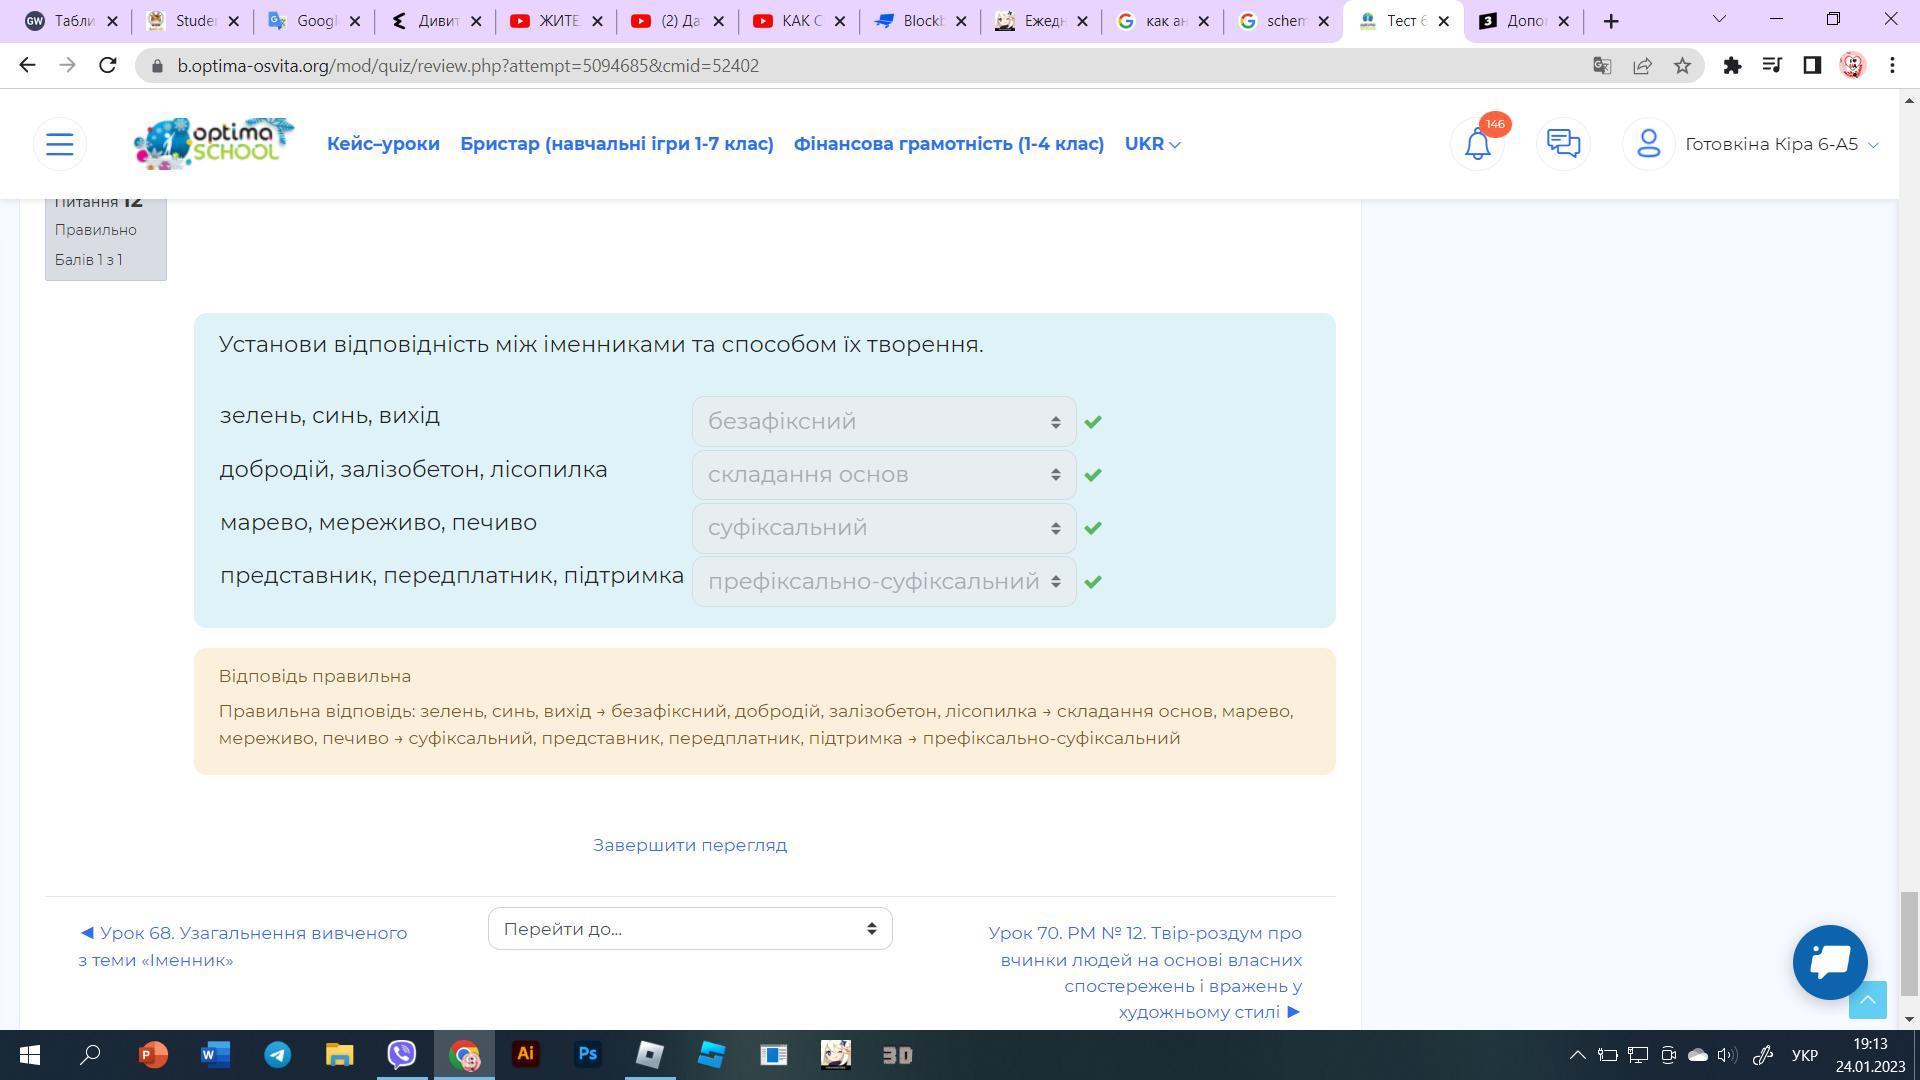Image resolution: width=1920 pixels, height=1080 pixels.
Task: Click Завершити перегляд link
Action: tap(689, 845)
